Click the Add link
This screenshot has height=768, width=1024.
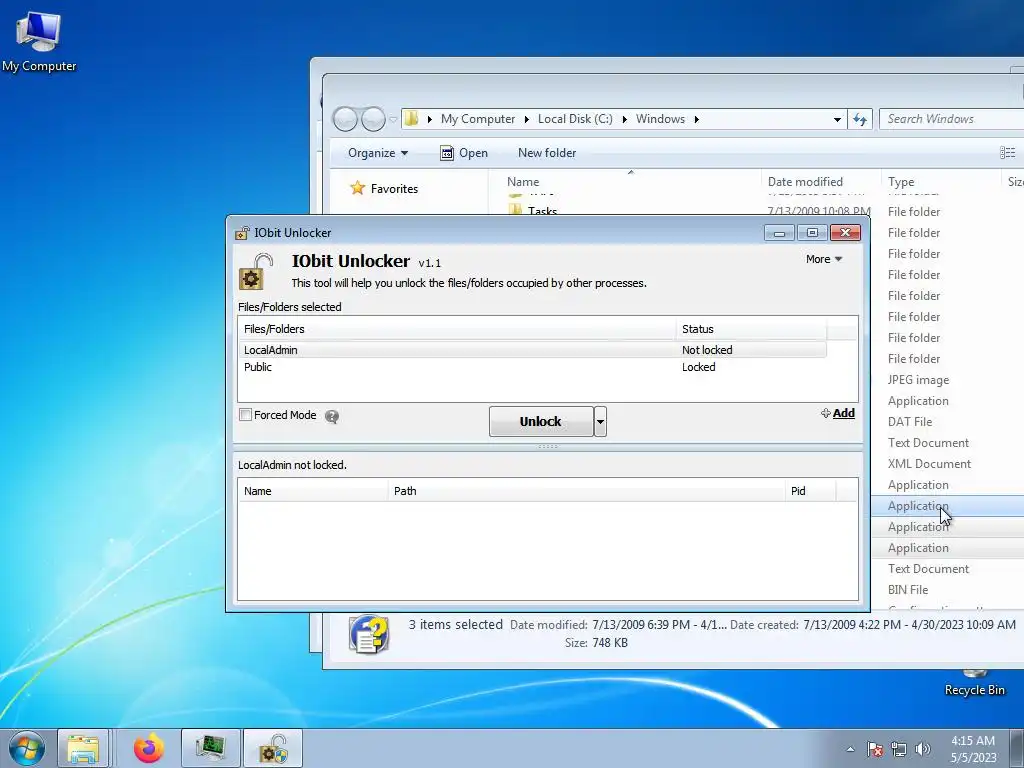click(838, 413)
